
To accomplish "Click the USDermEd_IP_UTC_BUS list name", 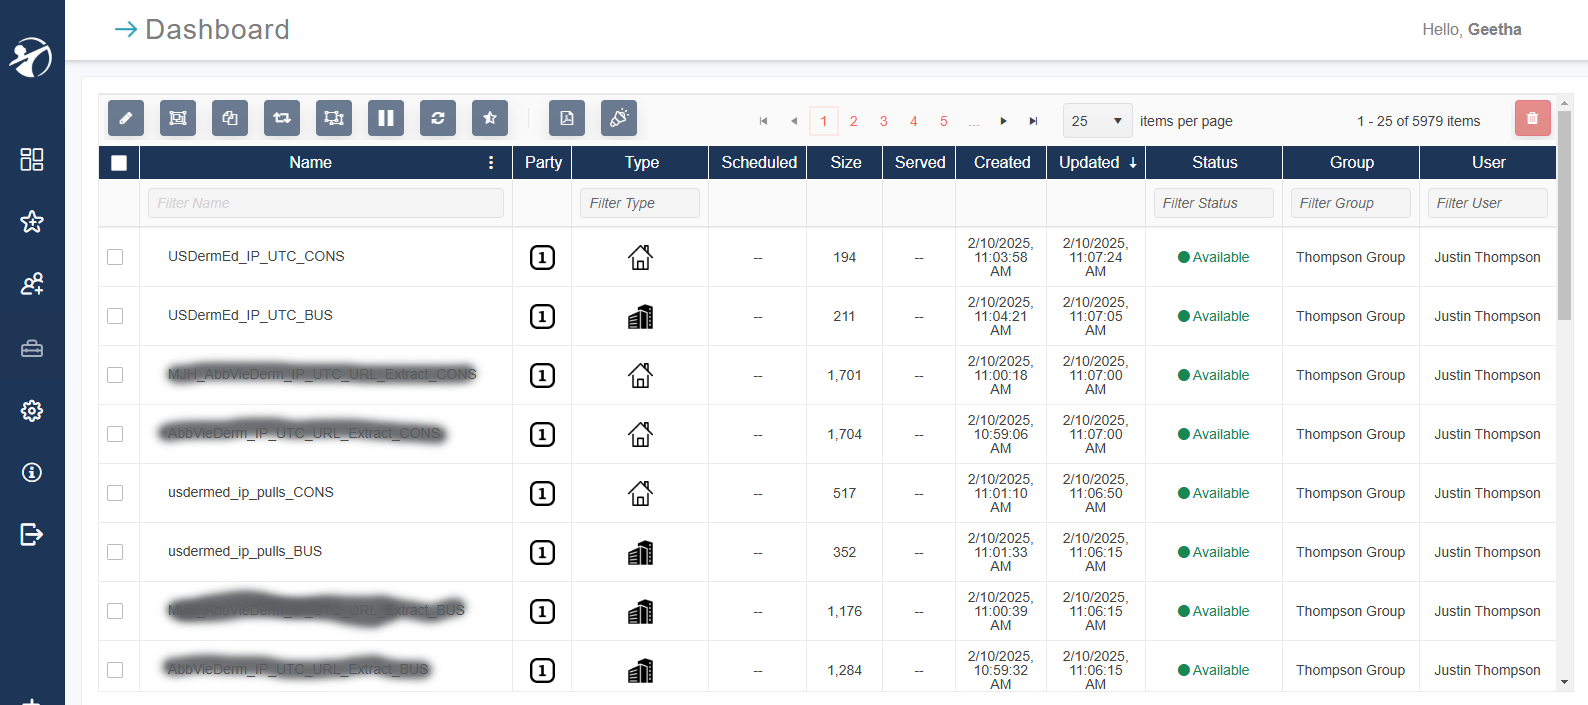I will click(250, 315).
